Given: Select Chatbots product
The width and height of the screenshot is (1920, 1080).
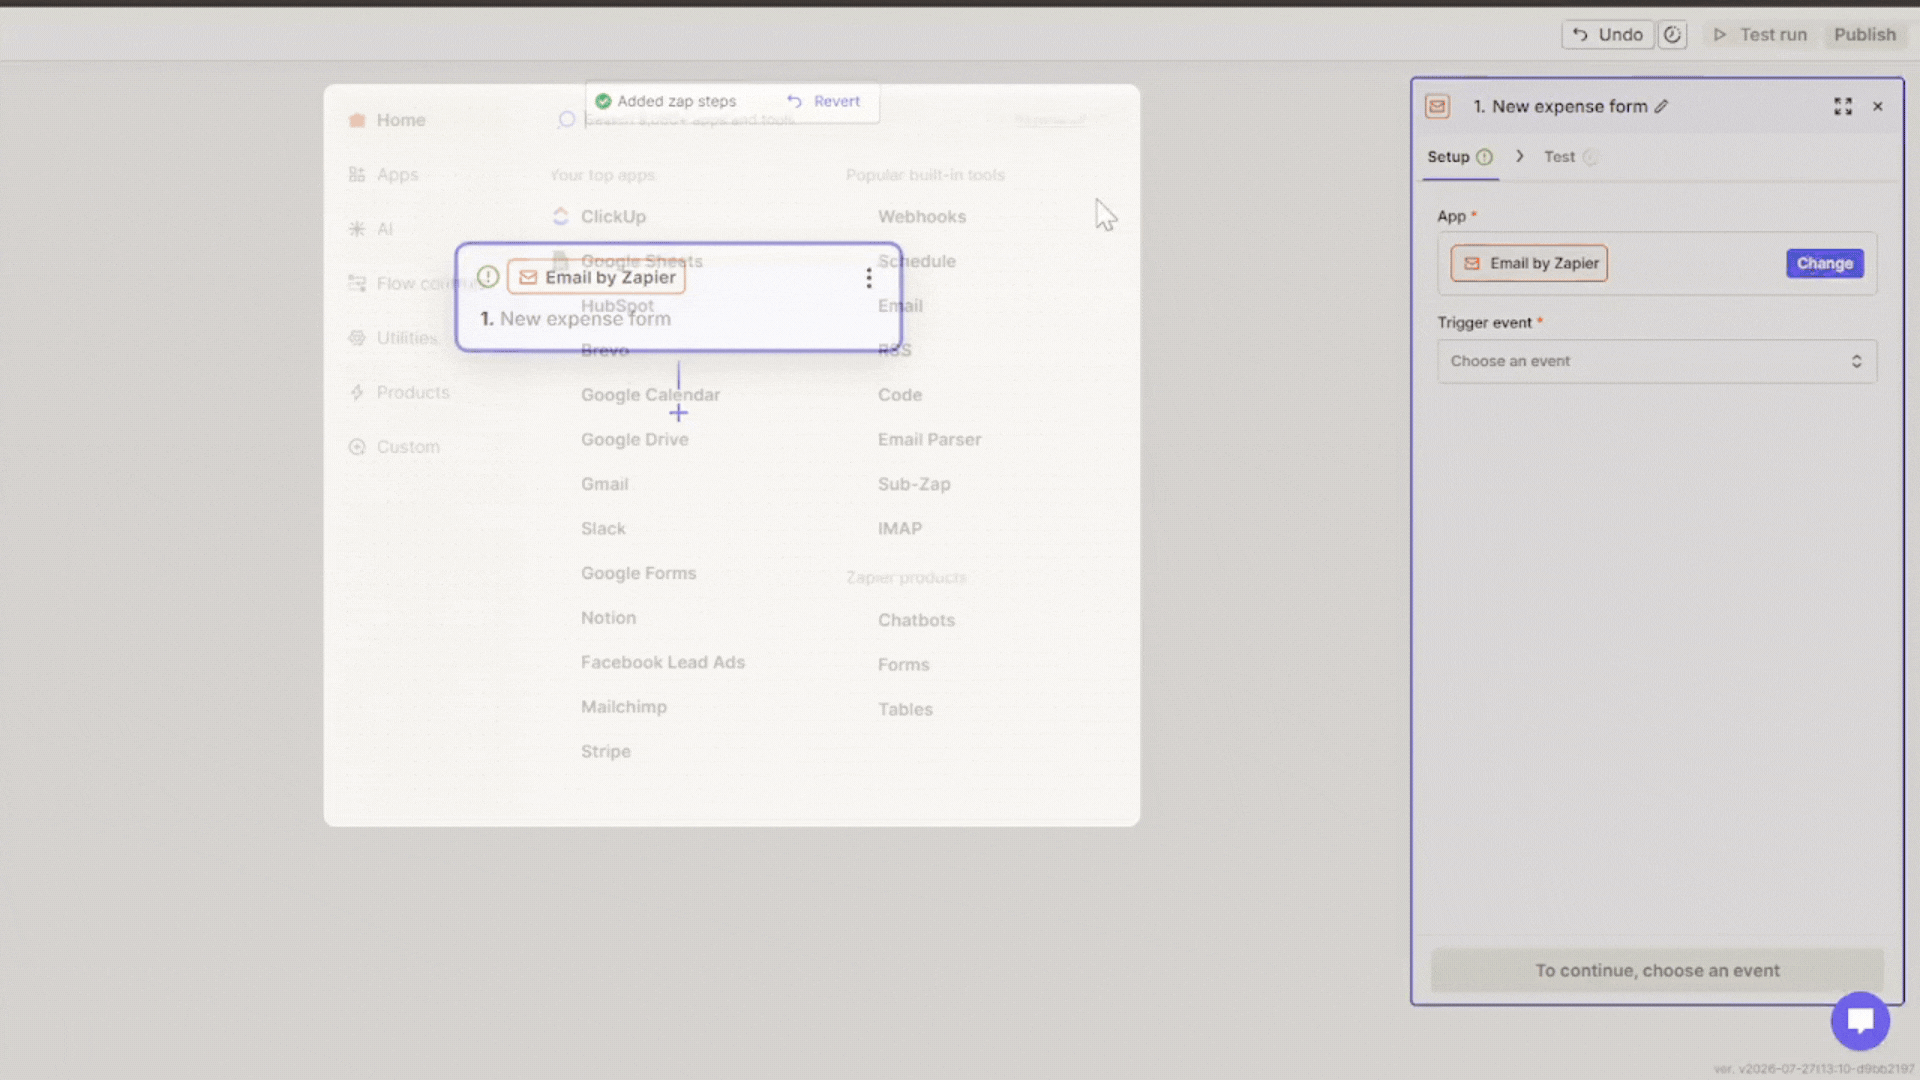Looking at the screenshot, I should (x=916, y=620).
